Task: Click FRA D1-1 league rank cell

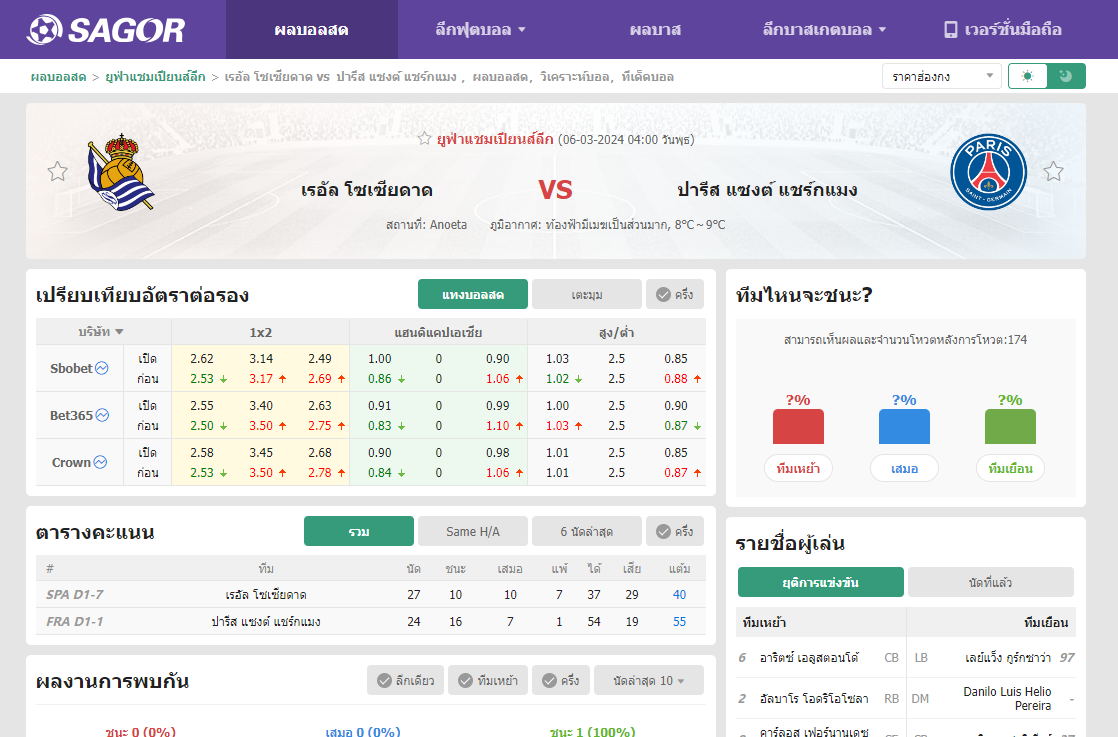Action: (x=75, y=622)
